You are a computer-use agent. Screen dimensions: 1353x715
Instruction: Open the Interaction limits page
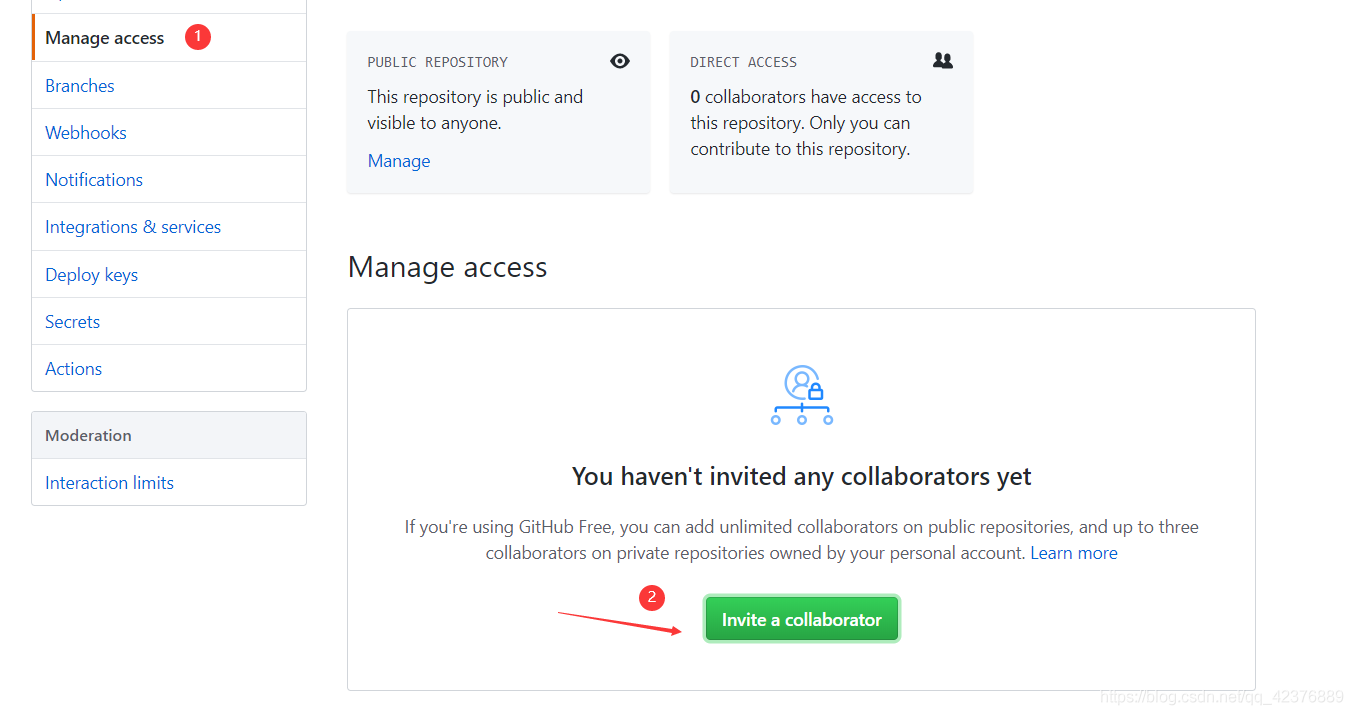(x=109, y=482)
